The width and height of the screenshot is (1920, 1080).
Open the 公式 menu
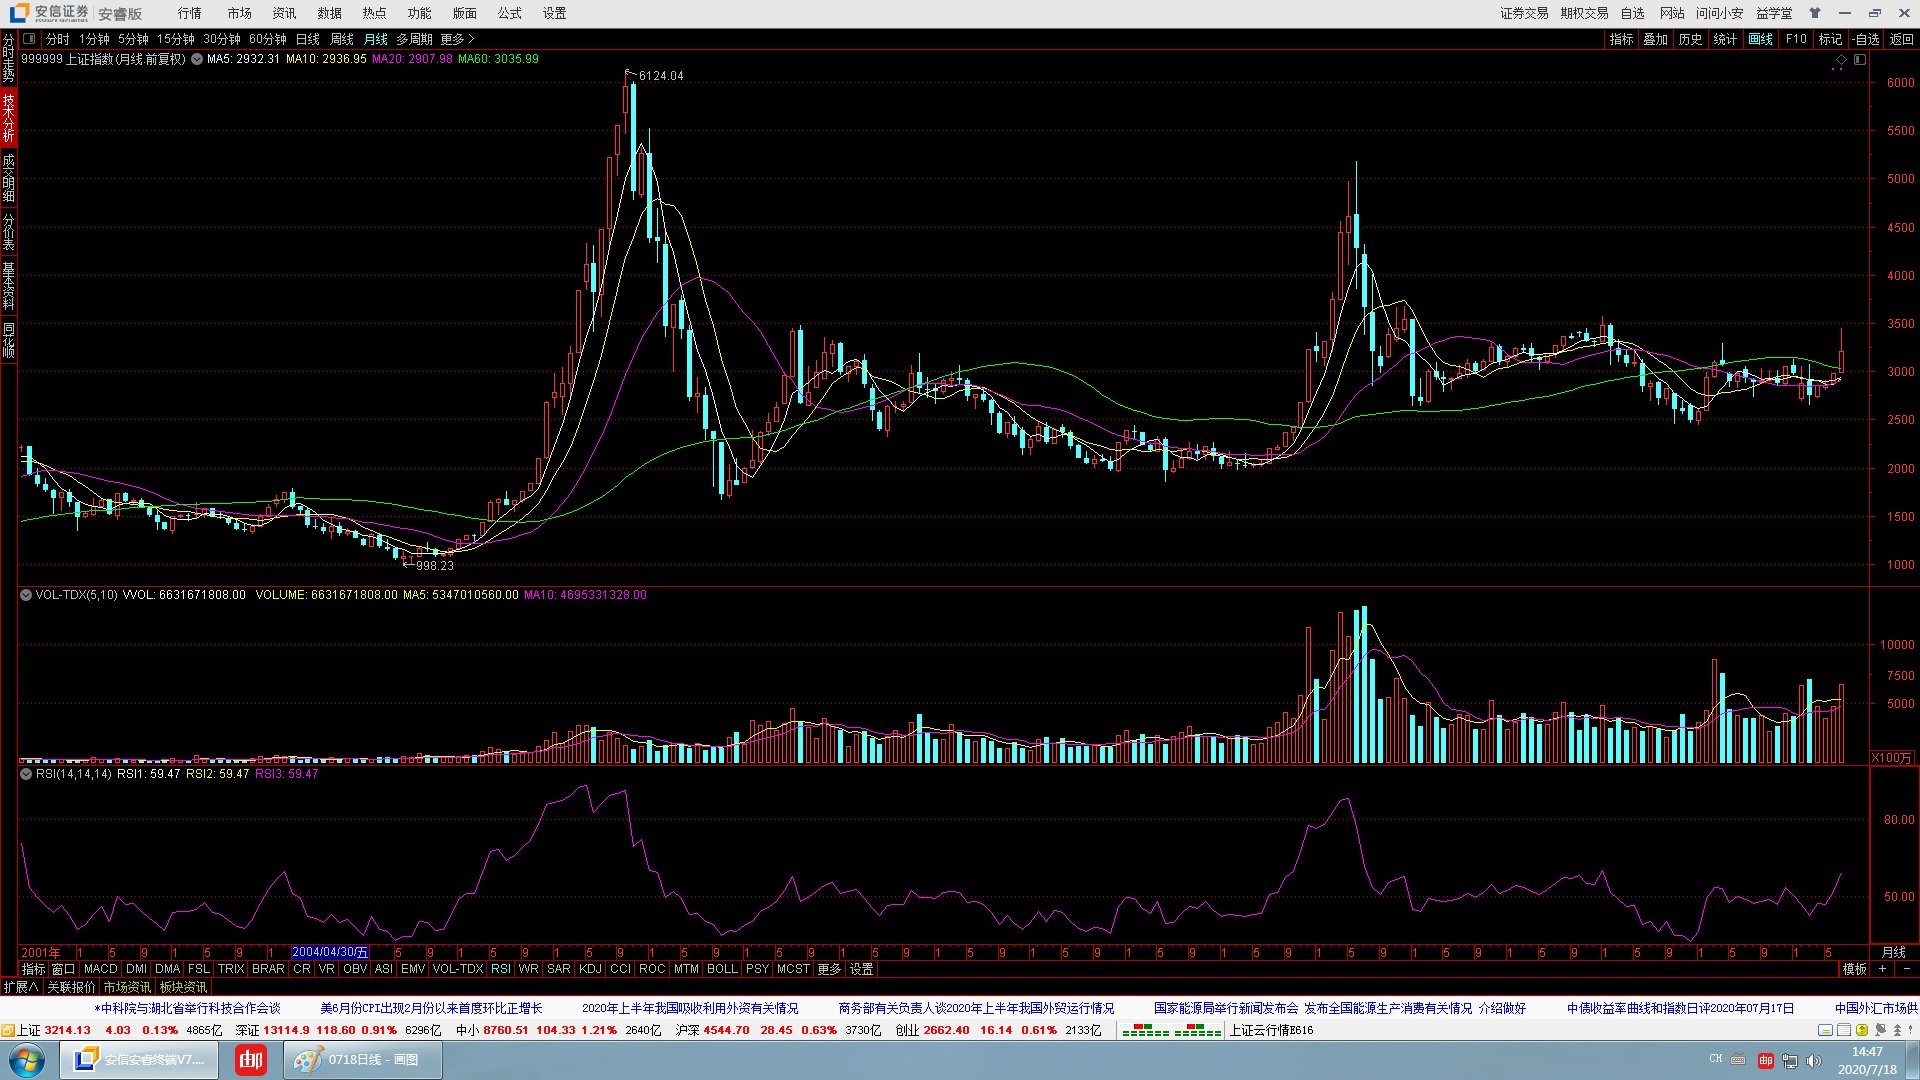tap(509, 13)
